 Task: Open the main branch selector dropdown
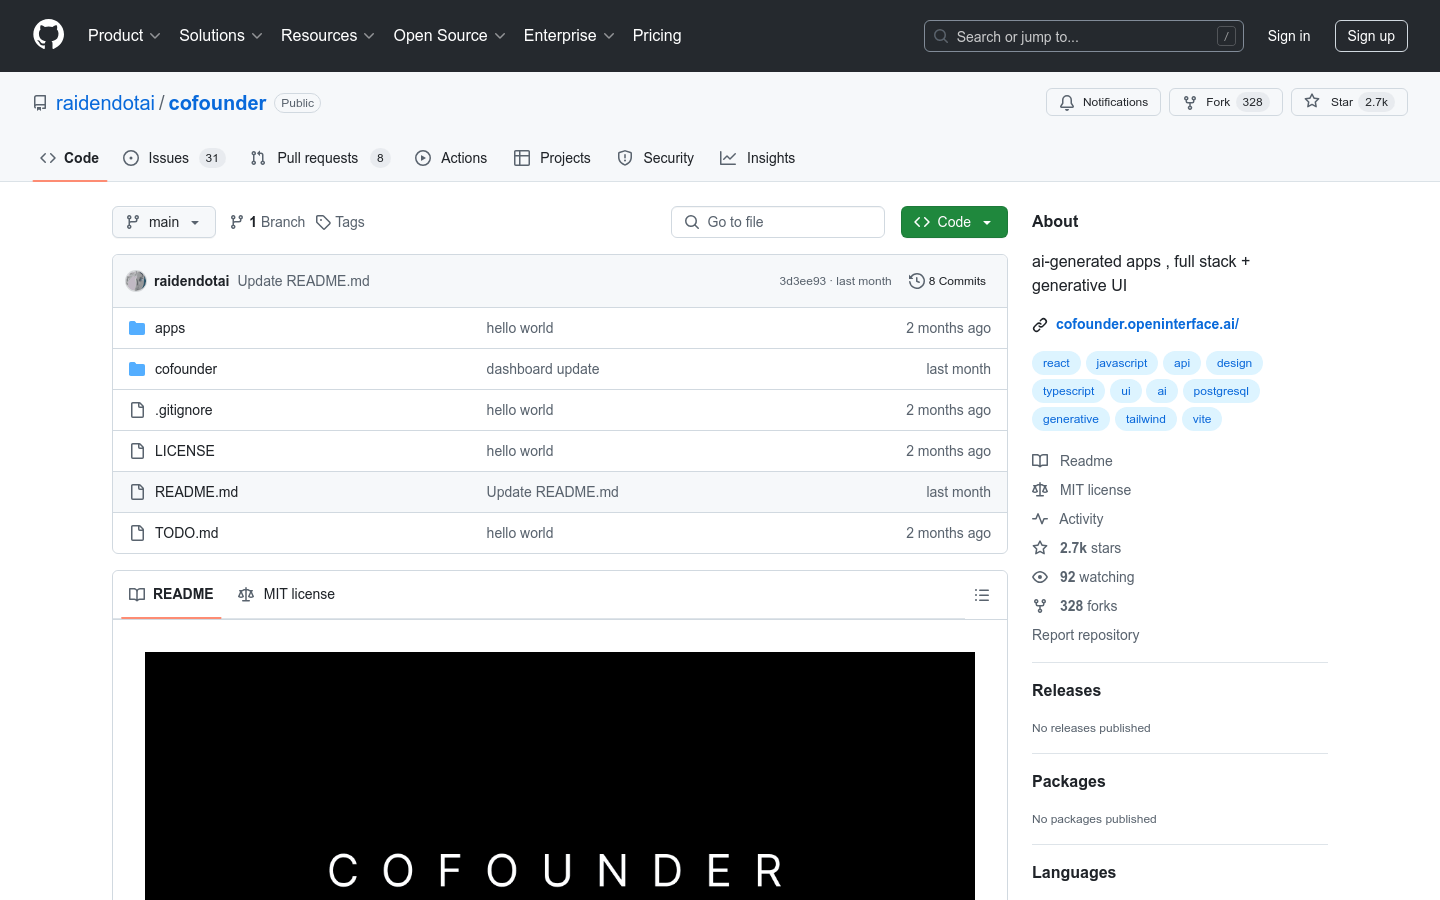pos(164,222)
